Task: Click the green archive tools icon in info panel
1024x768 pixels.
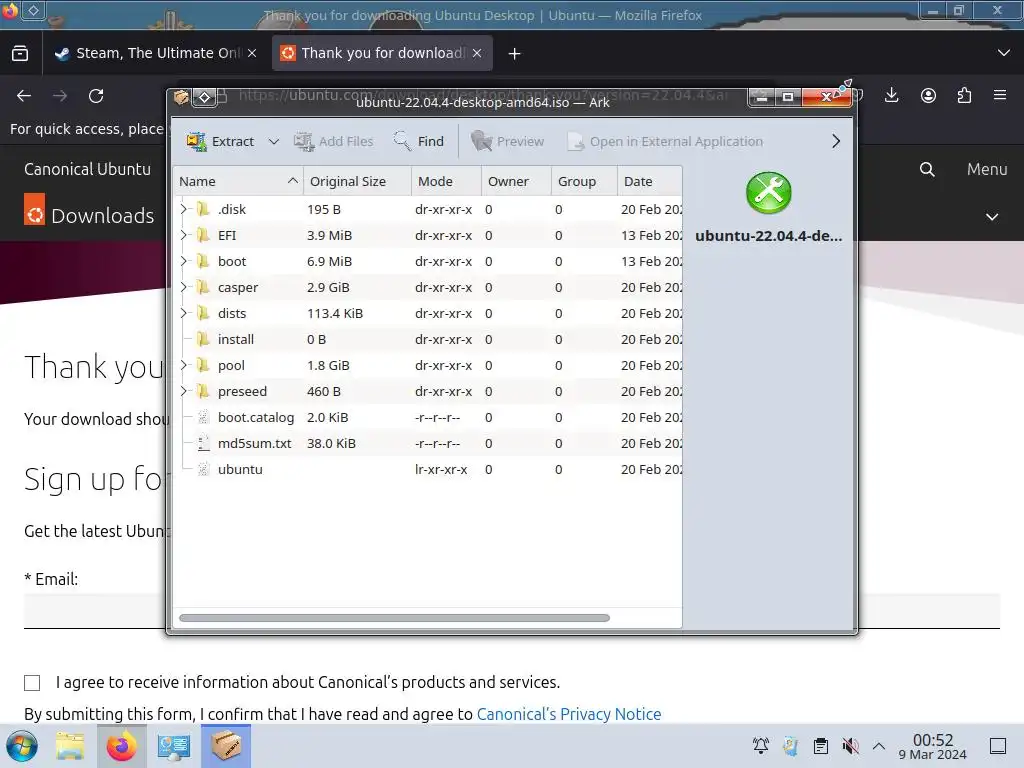Action: click(769, 193)
